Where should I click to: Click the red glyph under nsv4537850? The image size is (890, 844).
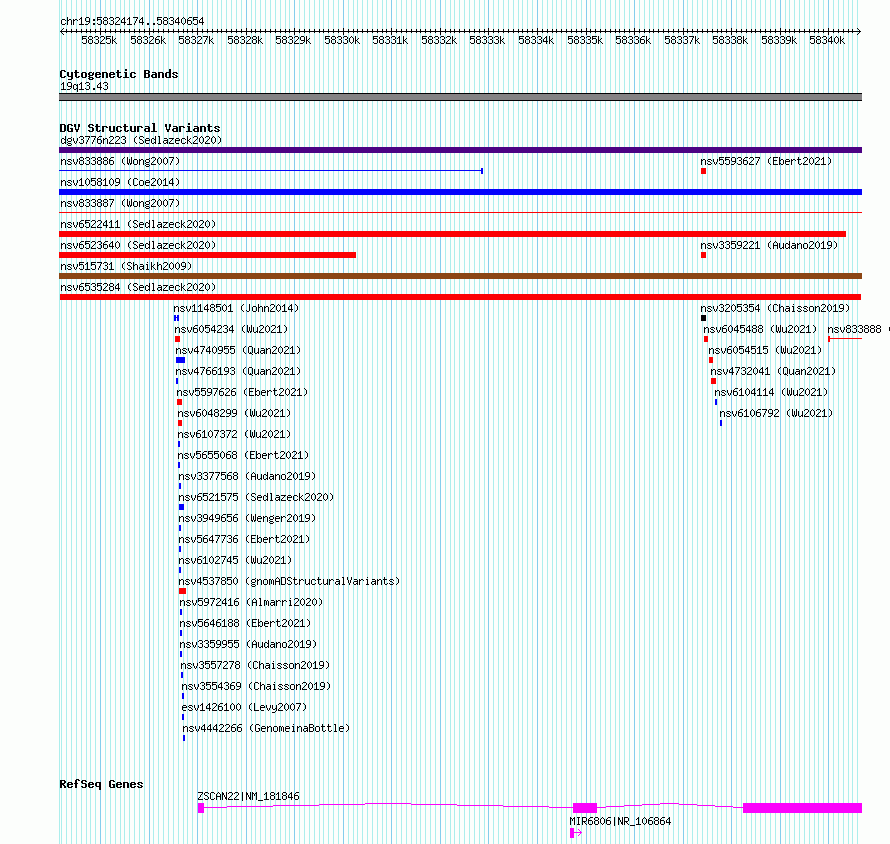(x=182, y=591)
